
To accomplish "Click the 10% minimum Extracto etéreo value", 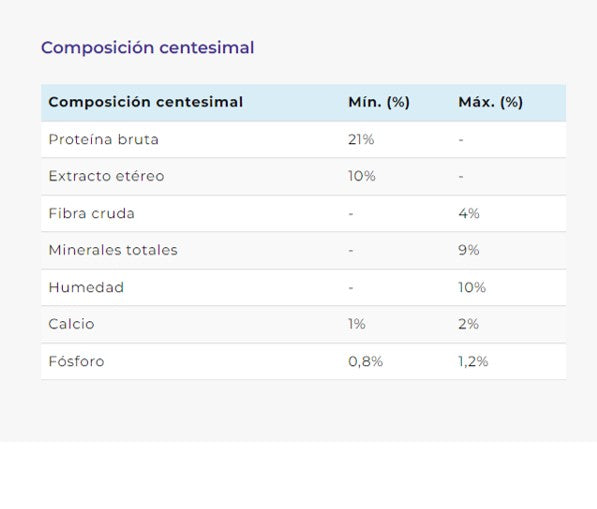I will click(x=362, y=176).
